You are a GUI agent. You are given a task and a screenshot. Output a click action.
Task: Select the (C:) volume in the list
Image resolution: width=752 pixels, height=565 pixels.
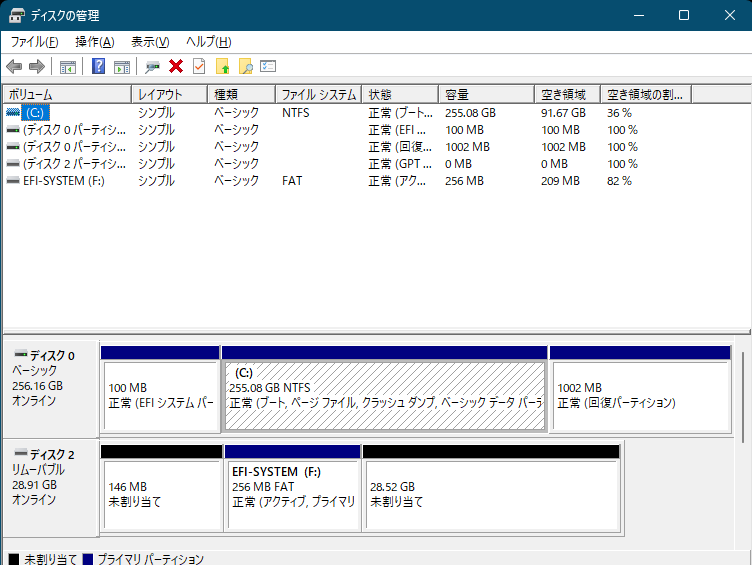coord(34,113)
